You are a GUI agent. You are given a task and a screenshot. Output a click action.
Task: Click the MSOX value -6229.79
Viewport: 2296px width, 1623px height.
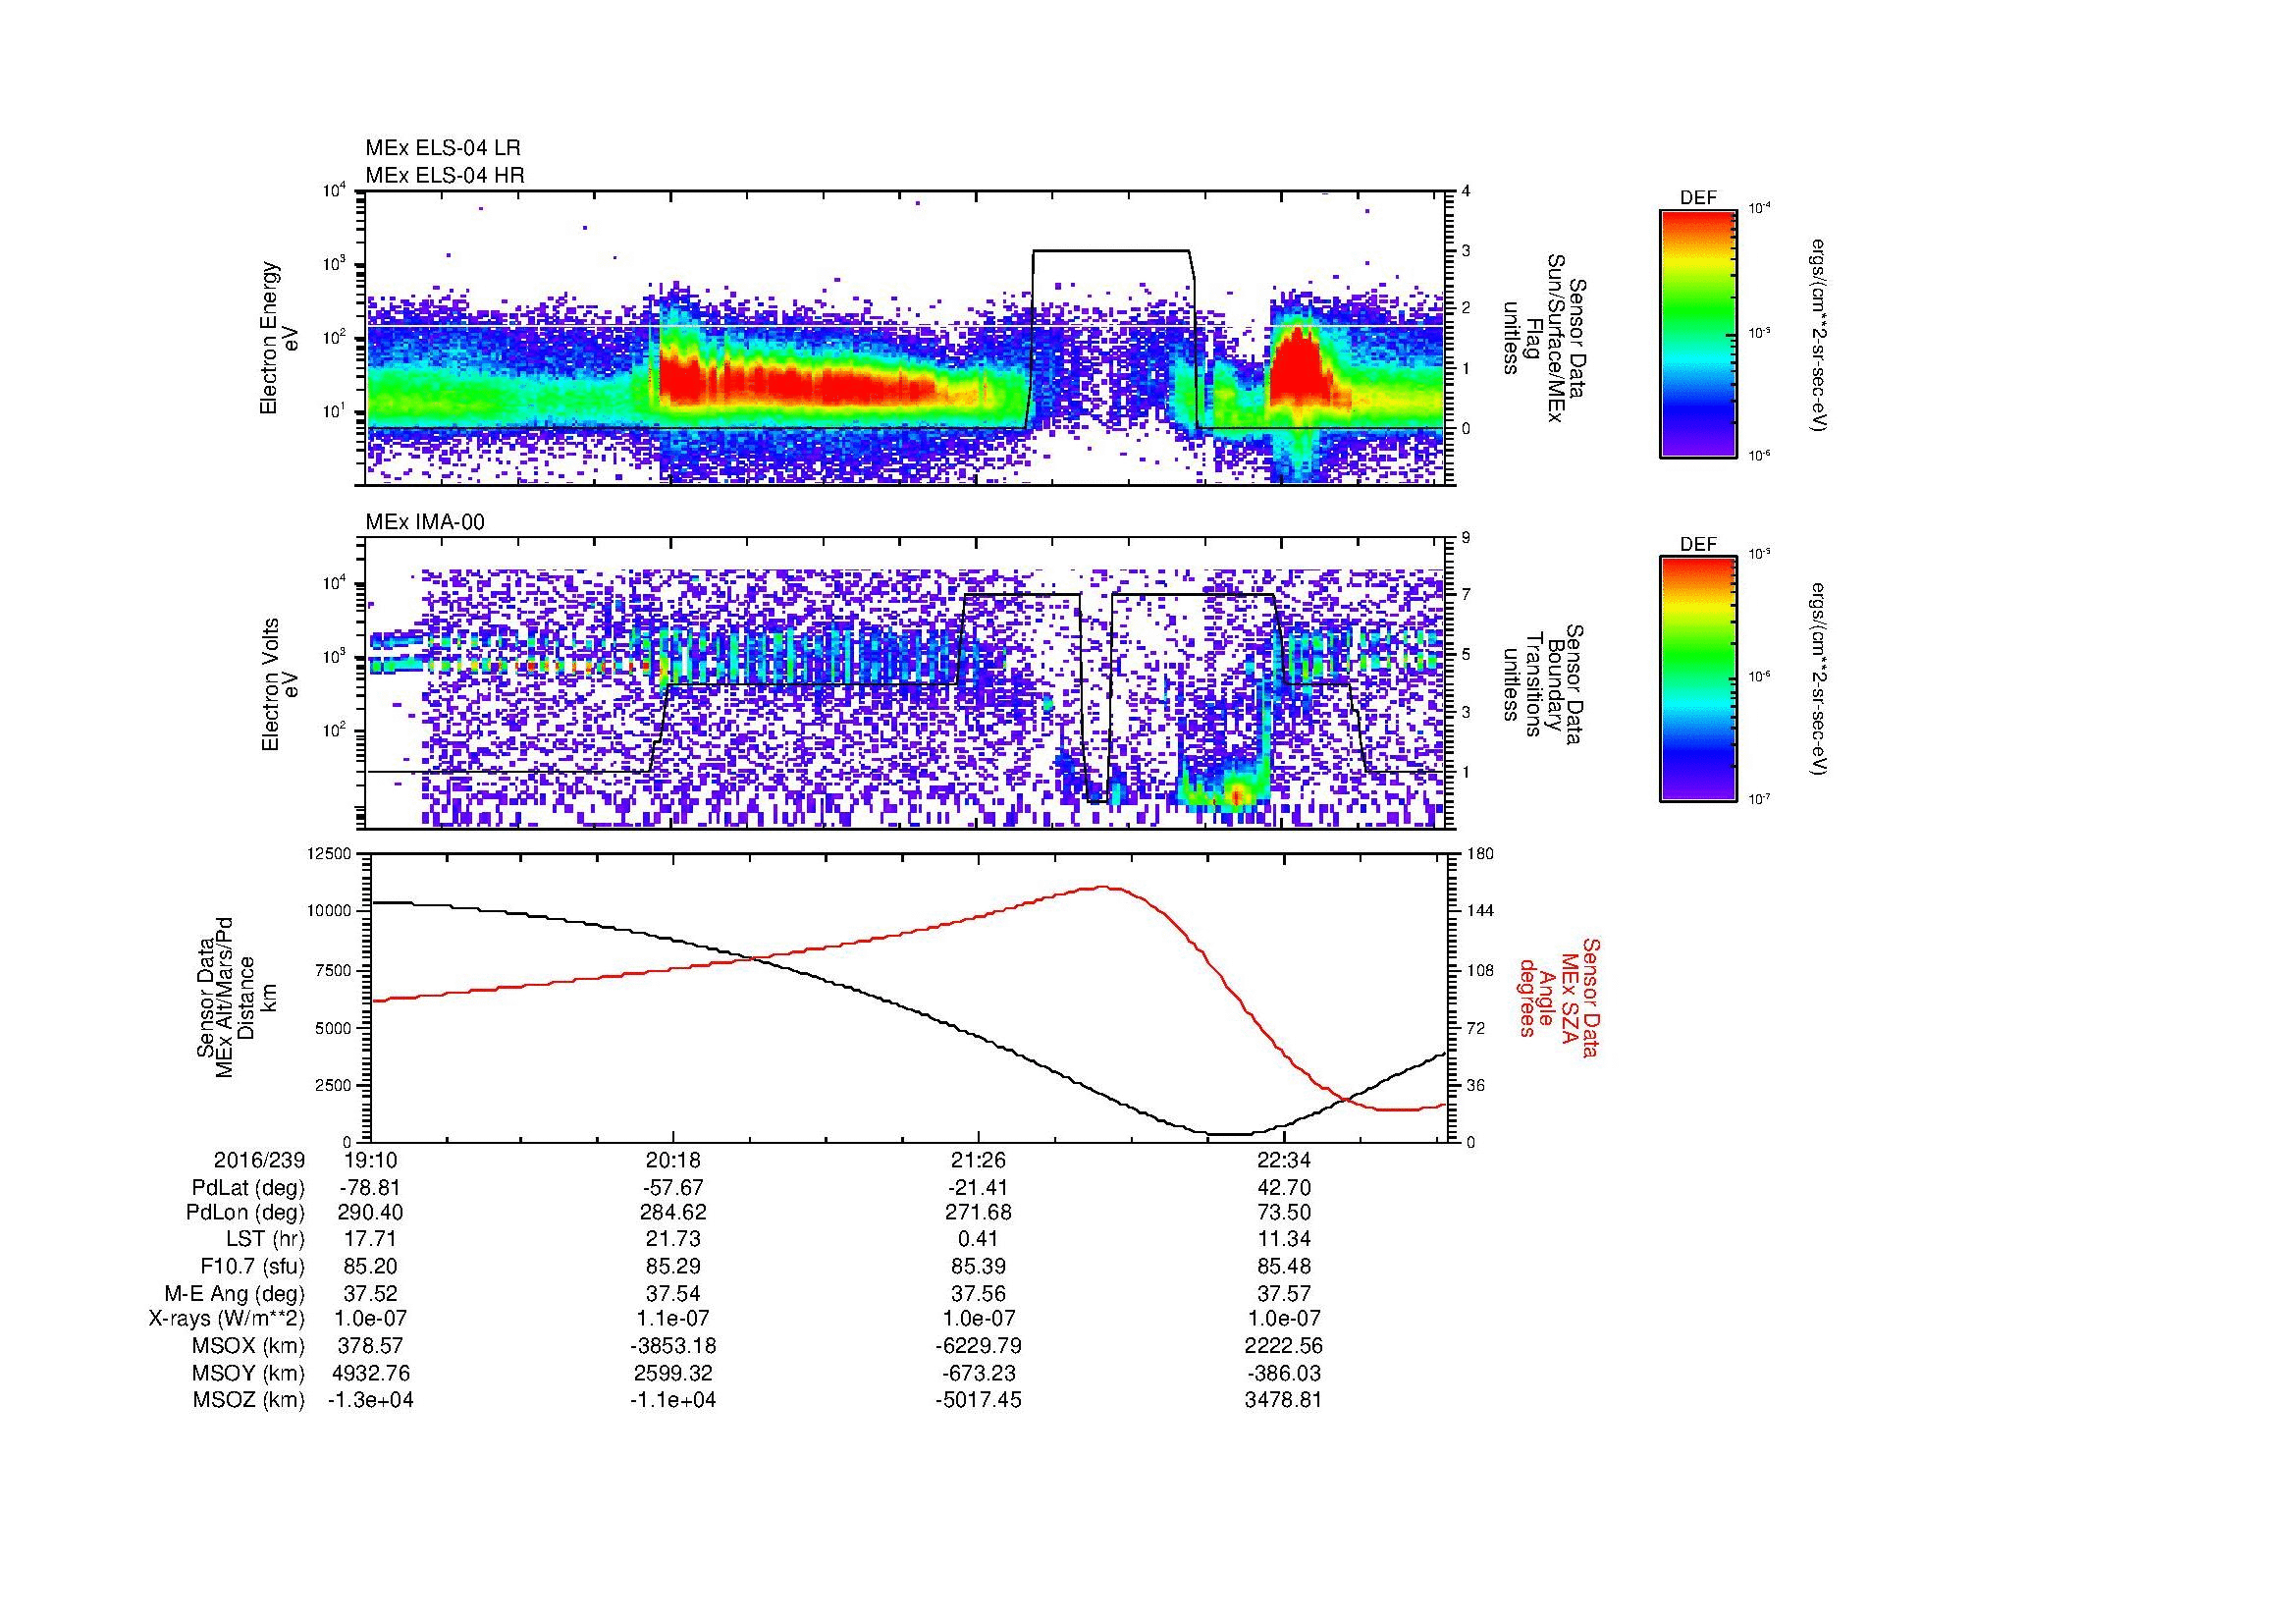coord(978,1346)
